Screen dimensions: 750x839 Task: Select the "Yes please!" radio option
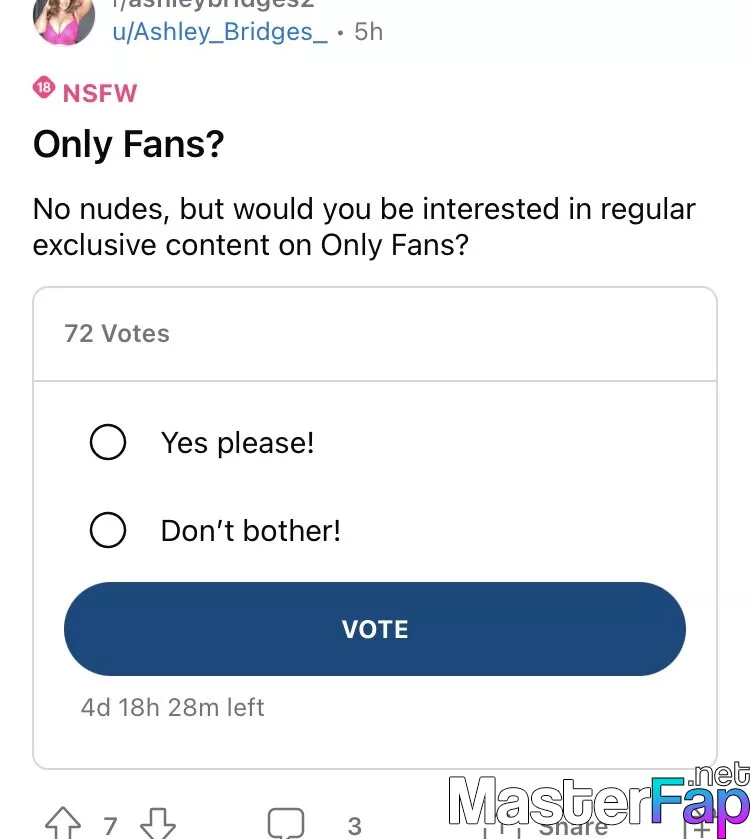point(108,442)
